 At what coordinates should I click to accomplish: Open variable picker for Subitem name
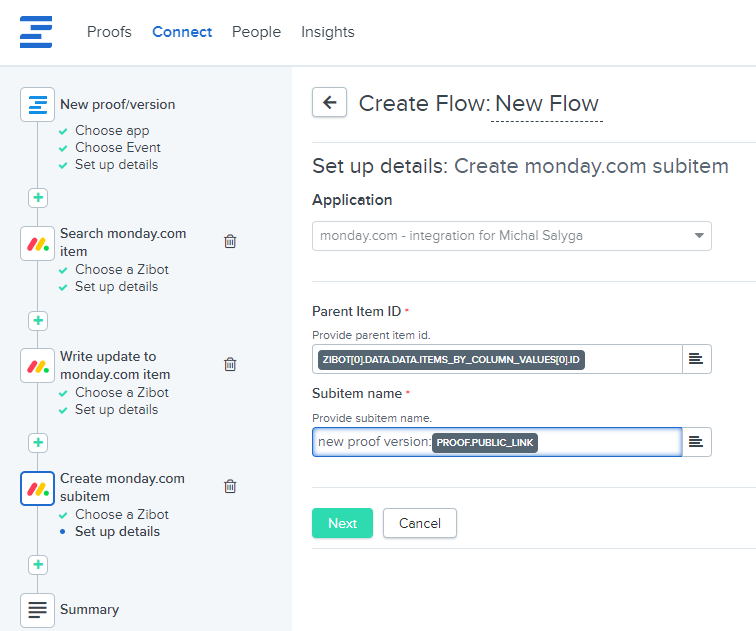(696, 442)
